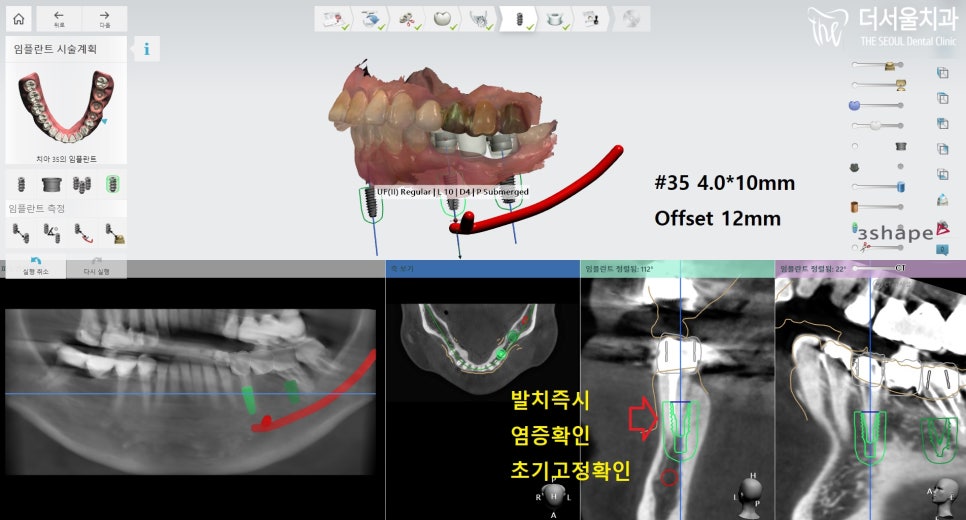Go to the home screen

(18, 18)
